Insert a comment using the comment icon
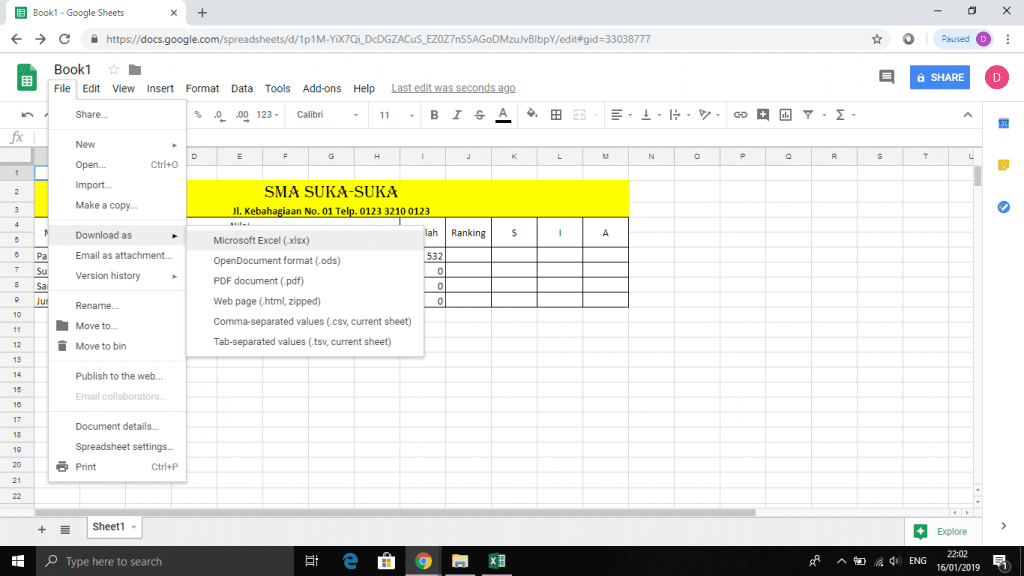The height and width of the screenshot is (576, 1024). click(x=762, y=115)
